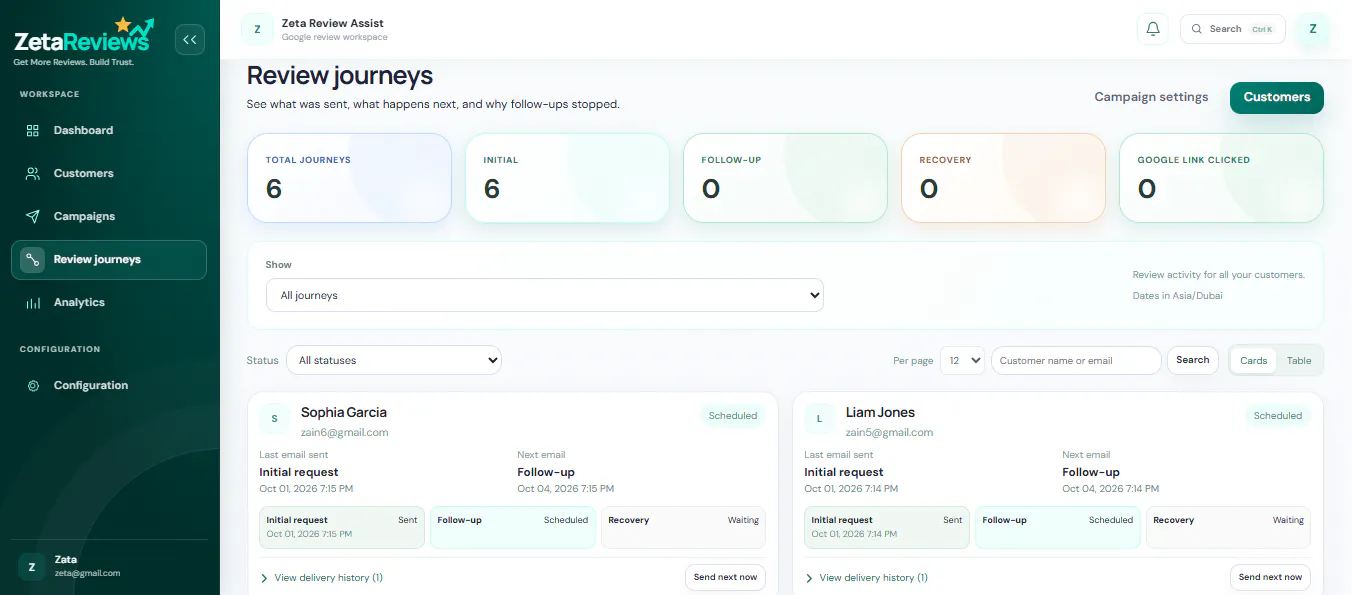1352x595 pixels.
Task: Click Sophia Garcia's Recovery Waiting step
Action: pyautogui.click(x=683, y=527)
